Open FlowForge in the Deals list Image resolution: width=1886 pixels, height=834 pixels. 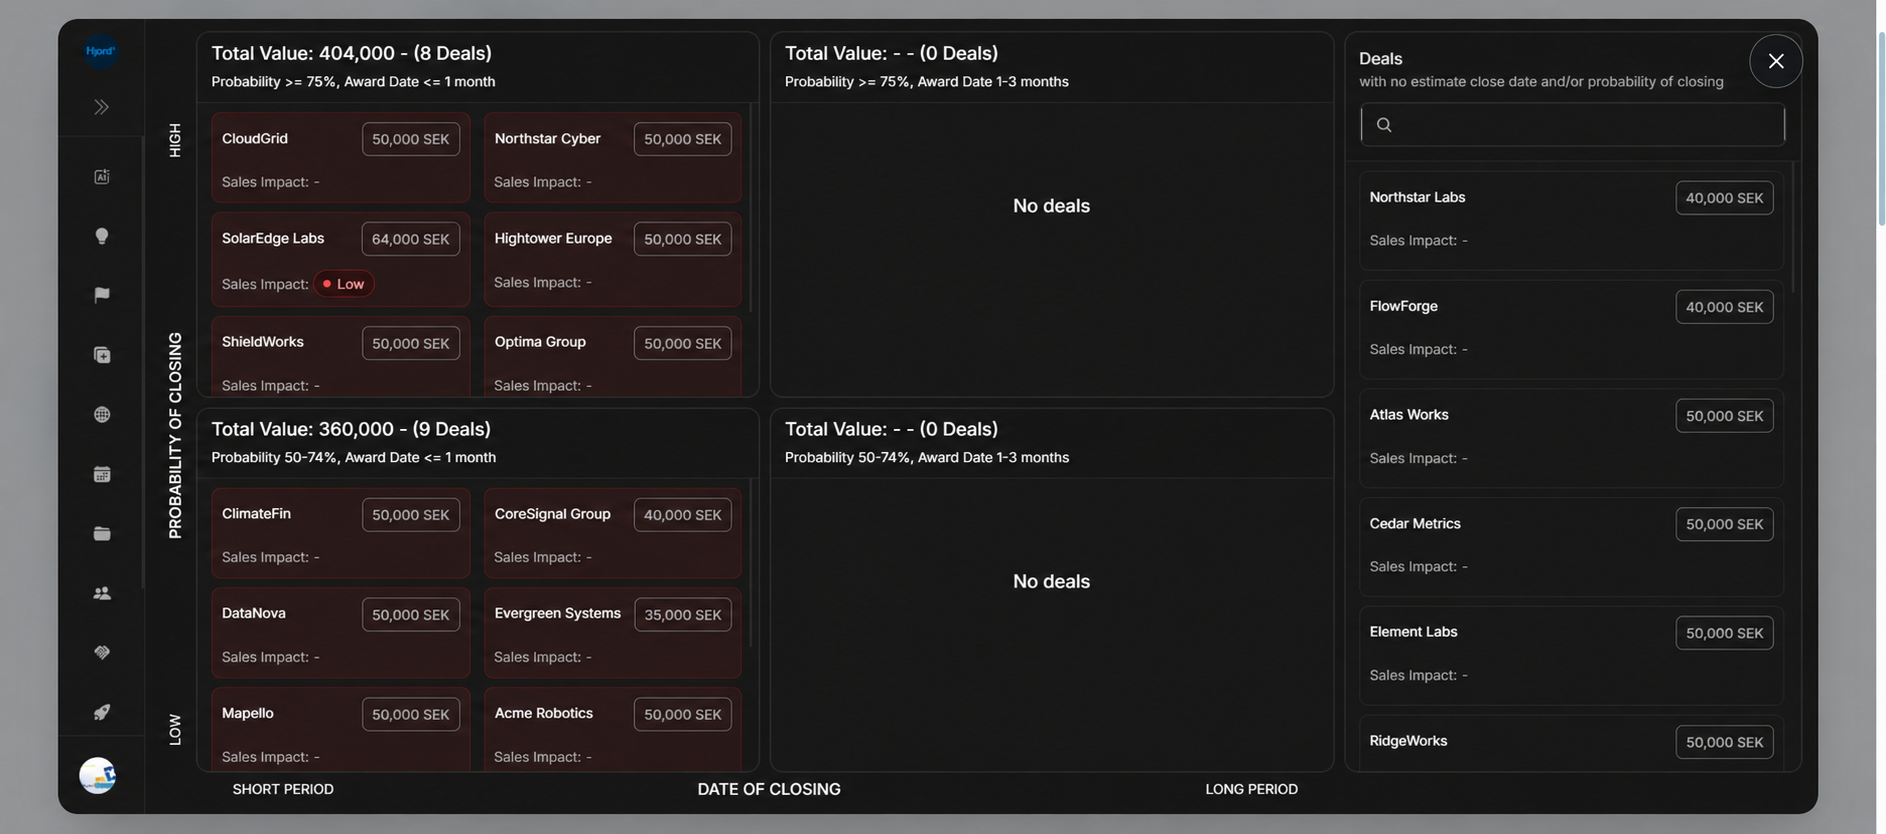(1571, 329)
